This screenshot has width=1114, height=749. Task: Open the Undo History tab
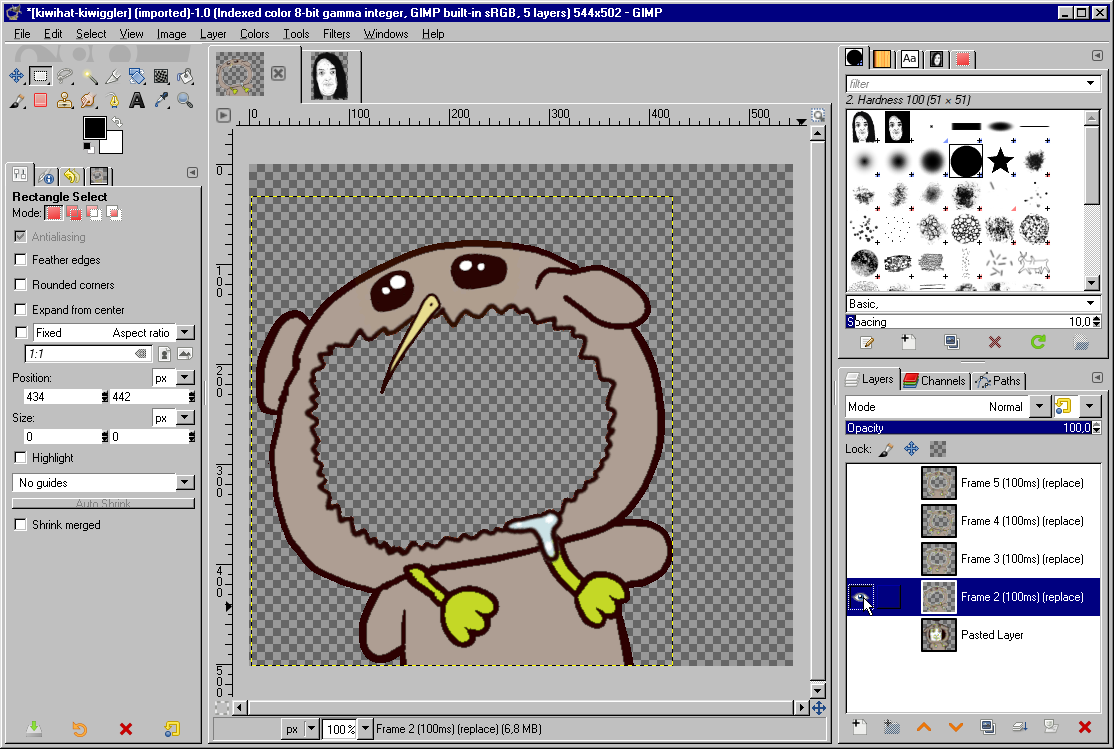pyautogui.click(x=72, y=176)
